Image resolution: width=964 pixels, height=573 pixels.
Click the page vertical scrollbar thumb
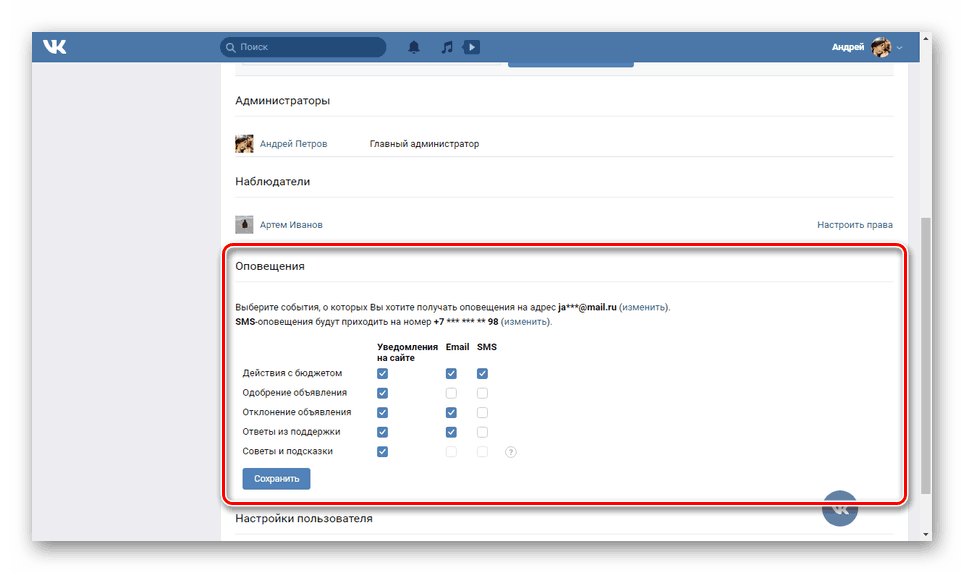click(x=925, y=356)
